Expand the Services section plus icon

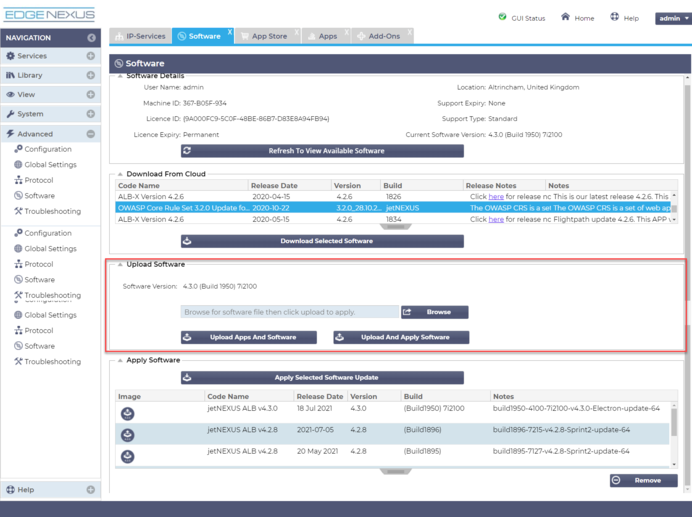91,56
